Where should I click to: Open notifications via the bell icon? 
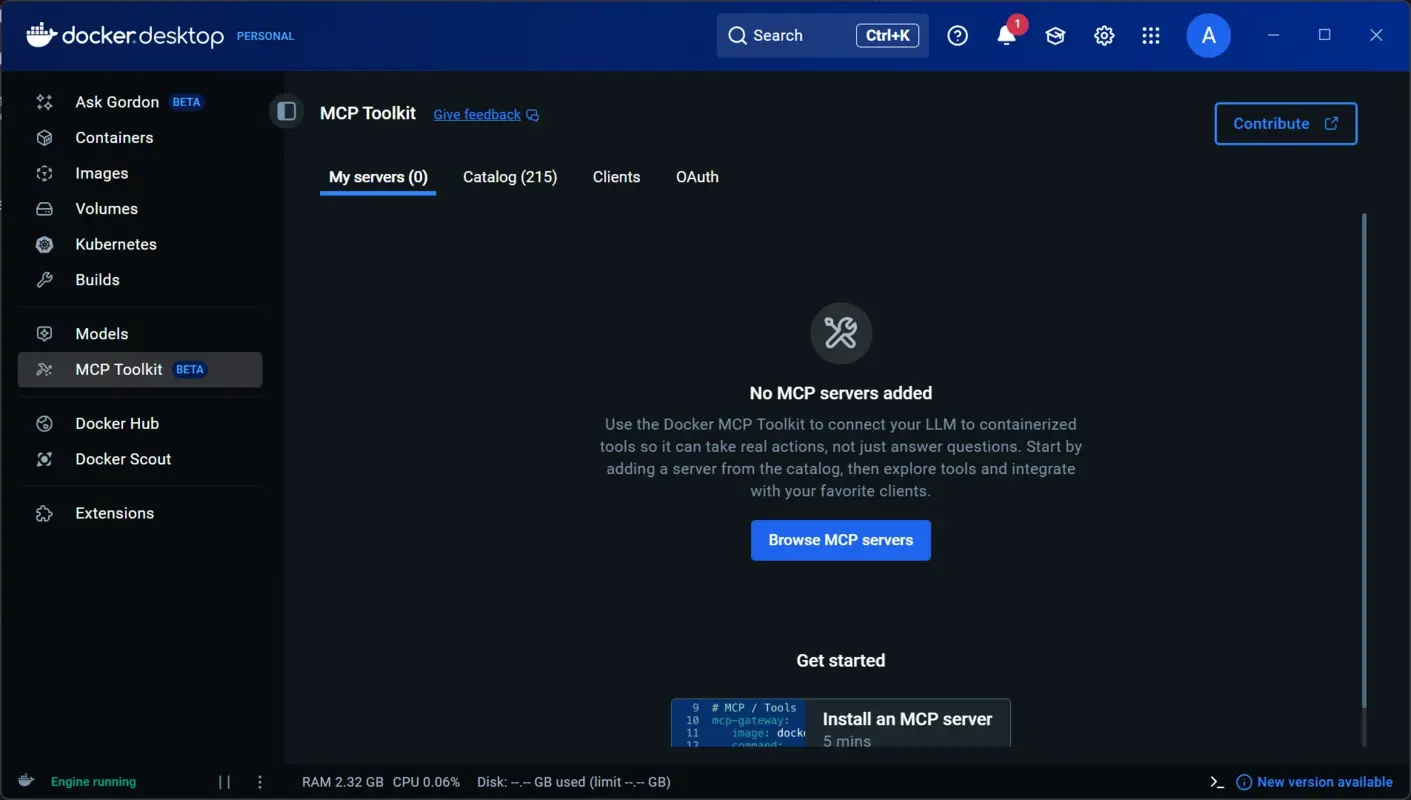coord(1006,35)
